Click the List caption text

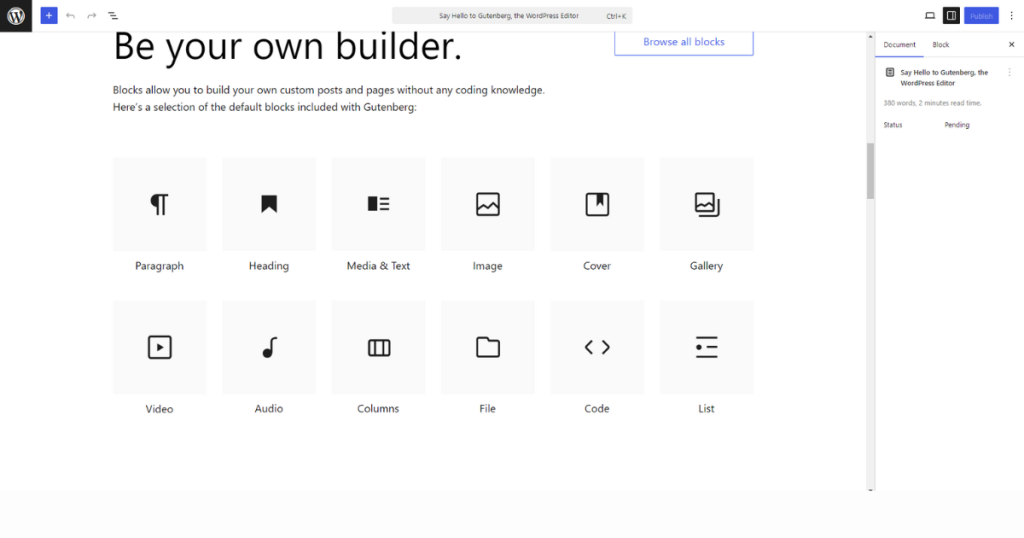707,409
